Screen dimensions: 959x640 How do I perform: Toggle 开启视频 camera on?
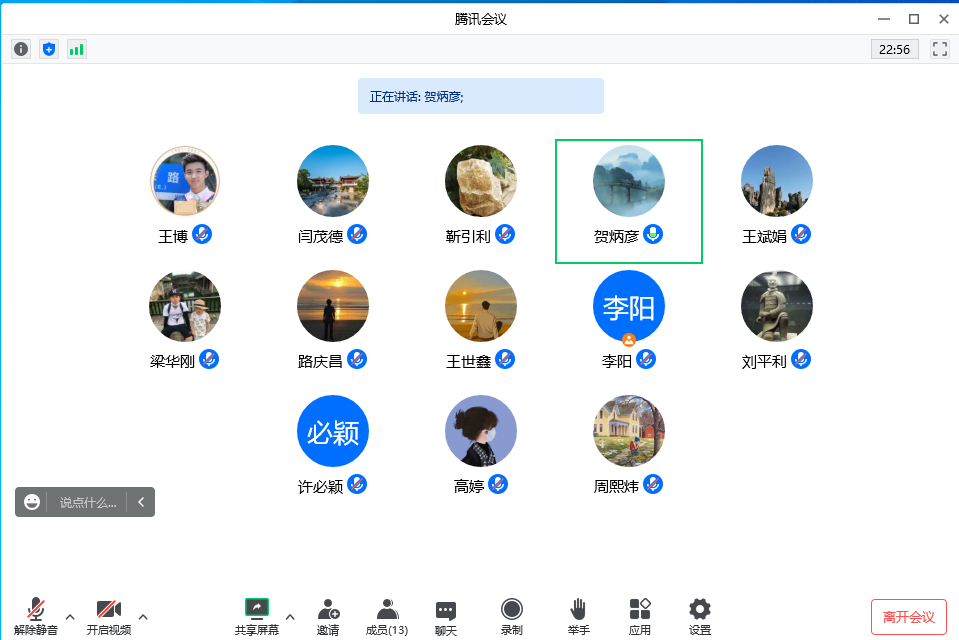(x=108, y=616)
